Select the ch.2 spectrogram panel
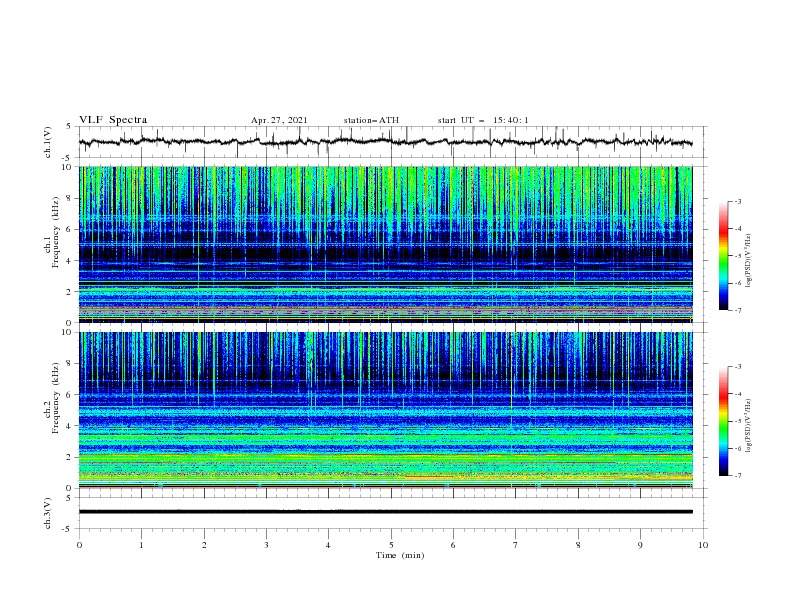This screenshot has width=792, height=612. point(386,410)
